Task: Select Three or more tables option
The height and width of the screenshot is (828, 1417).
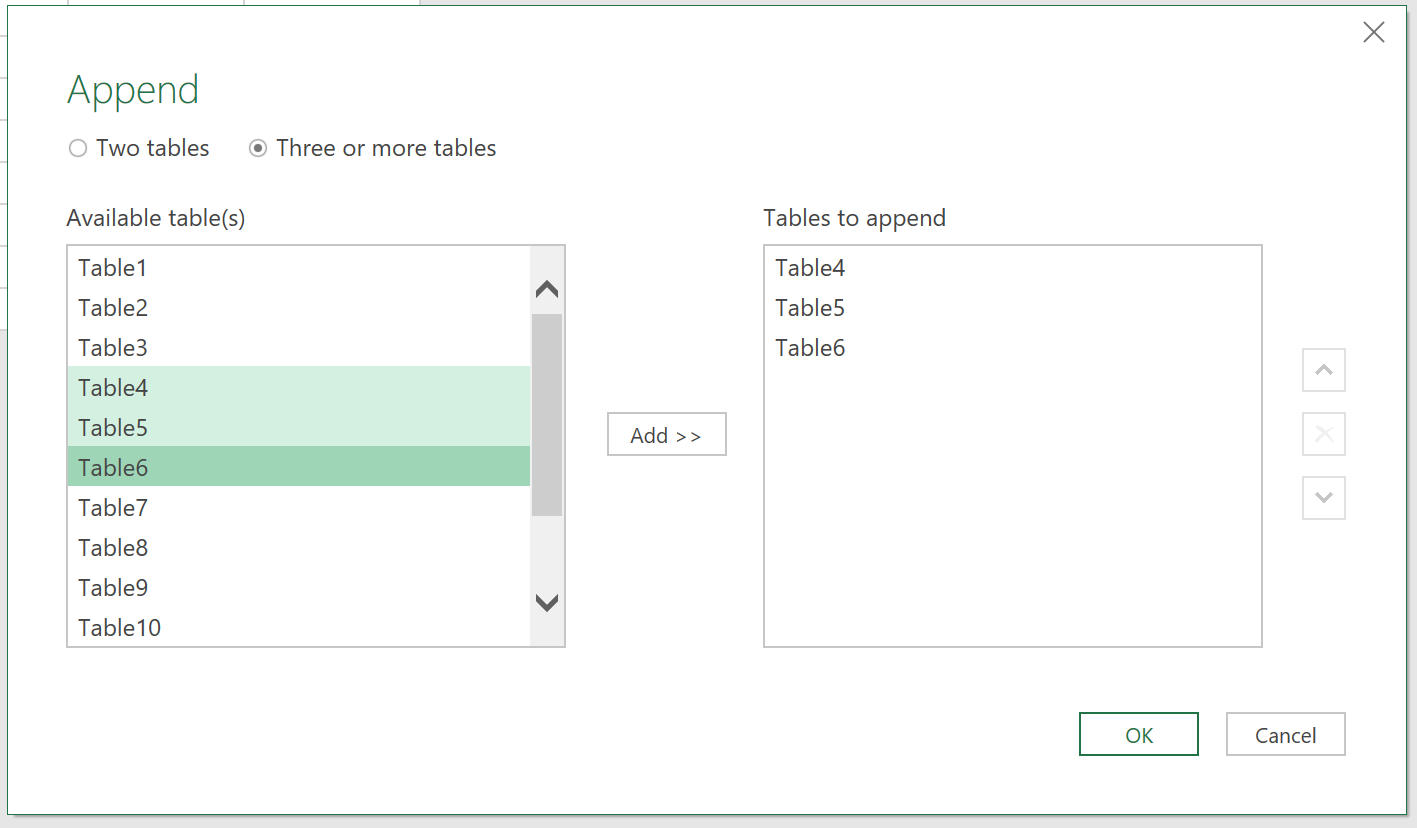Action: 258,149
